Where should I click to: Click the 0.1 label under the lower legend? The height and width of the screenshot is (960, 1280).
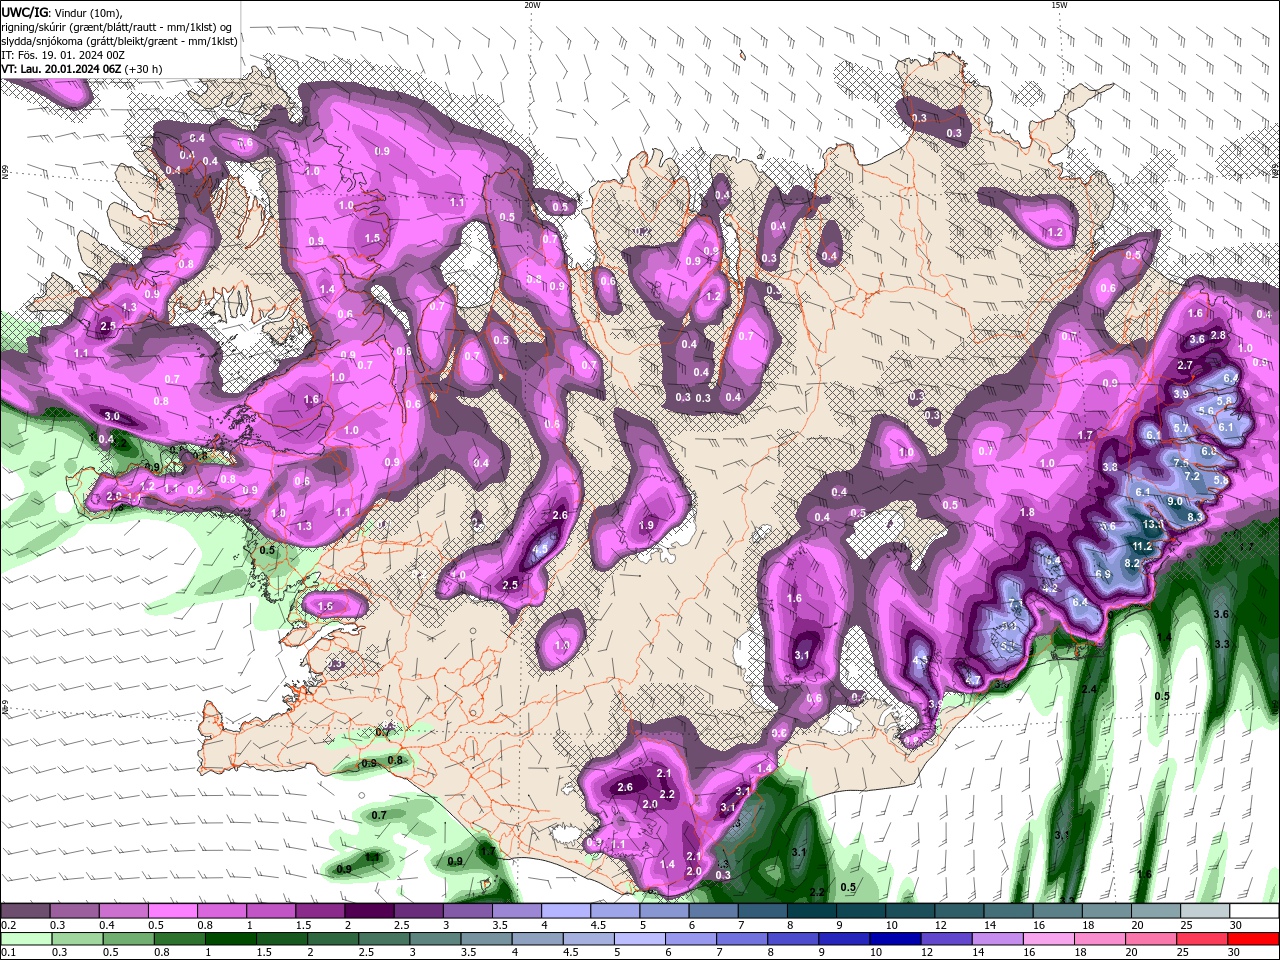[x=6, y=953]
